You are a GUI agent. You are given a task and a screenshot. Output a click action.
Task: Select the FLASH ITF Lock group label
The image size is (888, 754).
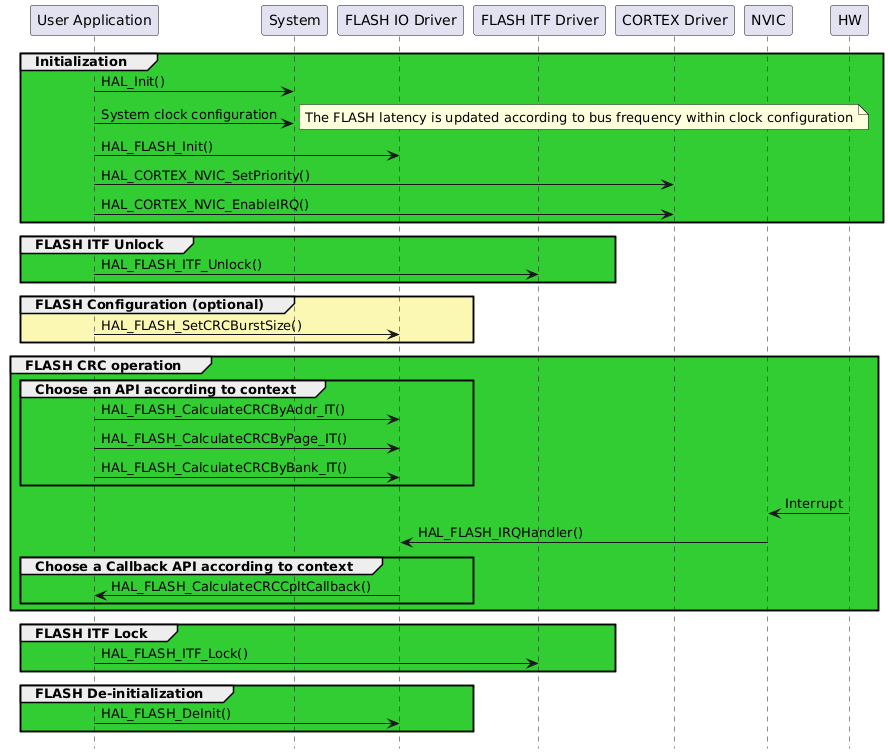[x=91, y=633]
